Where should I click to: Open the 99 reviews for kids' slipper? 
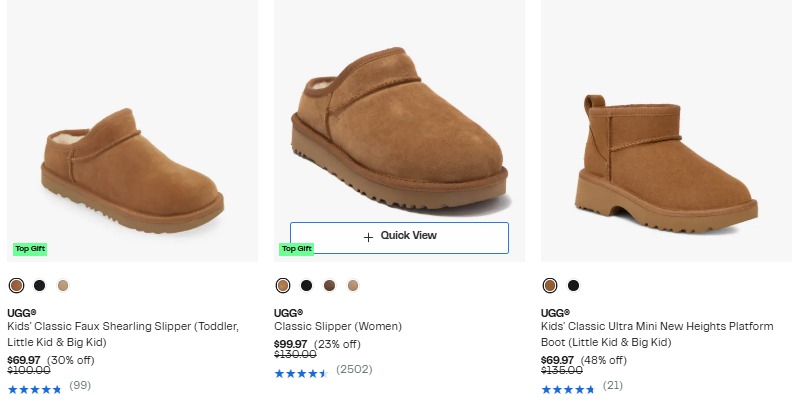coord(80,385)
